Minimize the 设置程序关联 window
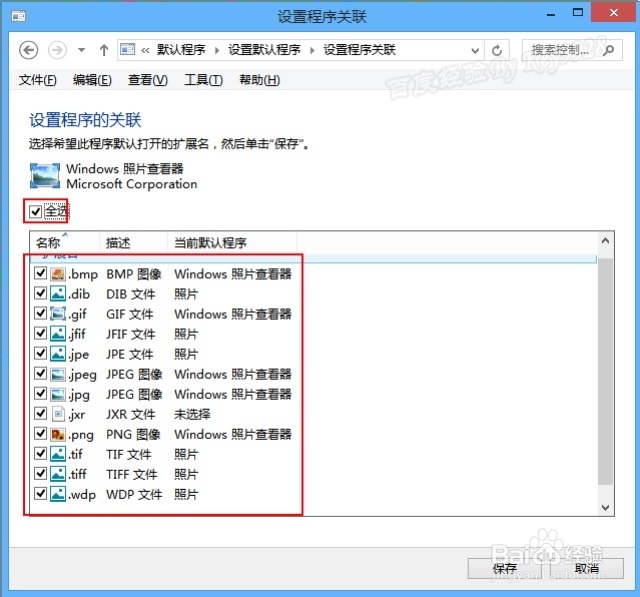640x597 pixels. coord(551,14)
